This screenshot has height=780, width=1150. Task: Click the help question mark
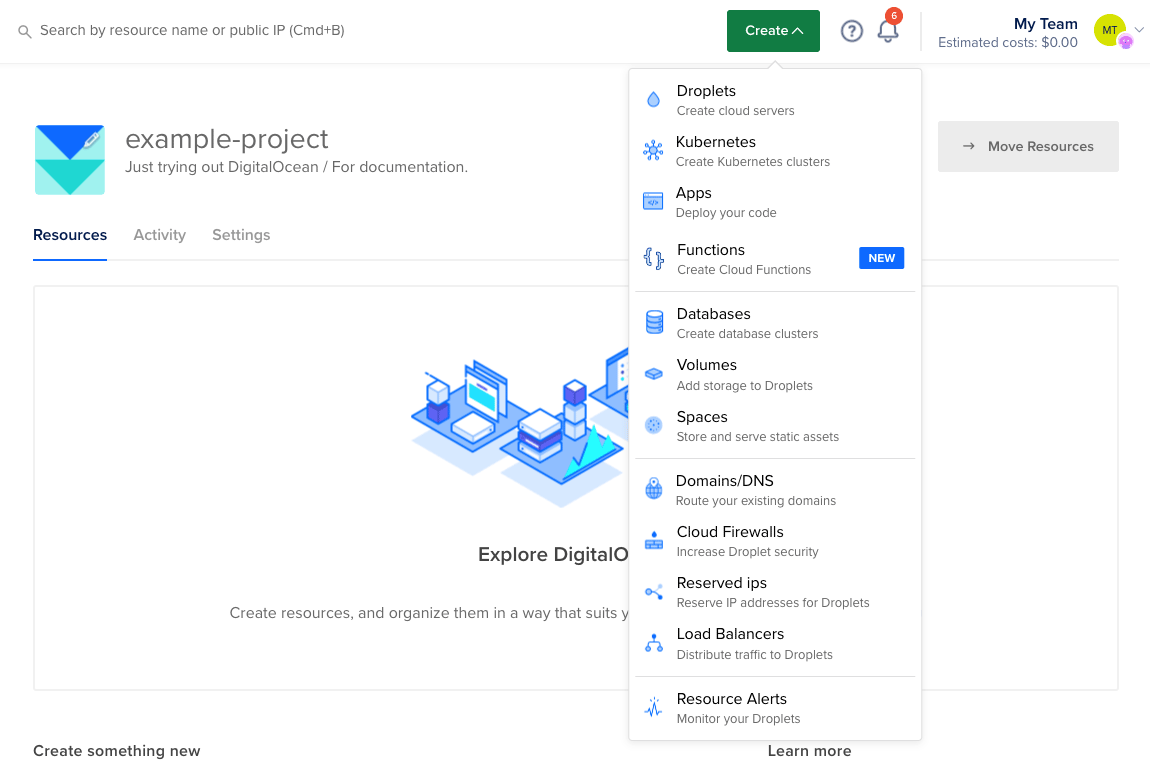pos(851,31)
